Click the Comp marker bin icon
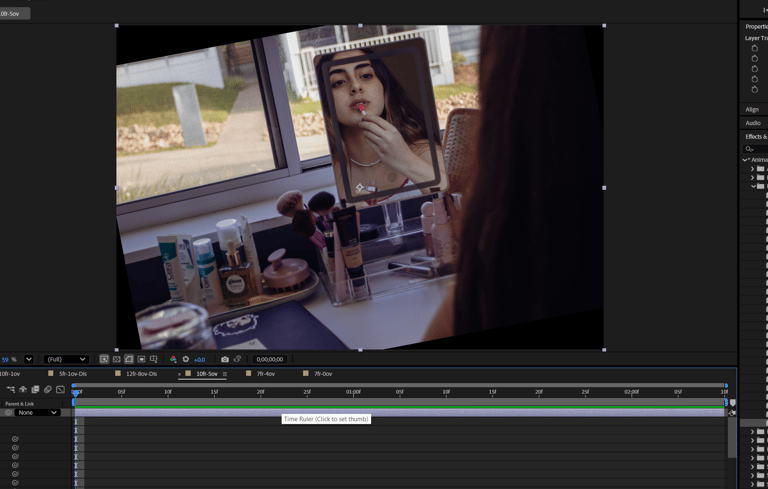The height and width of the screenshot is (489, 768). click(x=733, y=402)
